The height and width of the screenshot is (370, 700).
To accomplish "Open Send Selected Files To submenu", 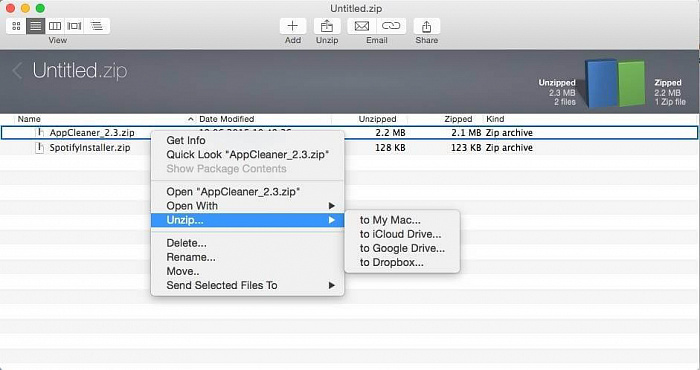I will pyautogui.click(x=248, y=285).
